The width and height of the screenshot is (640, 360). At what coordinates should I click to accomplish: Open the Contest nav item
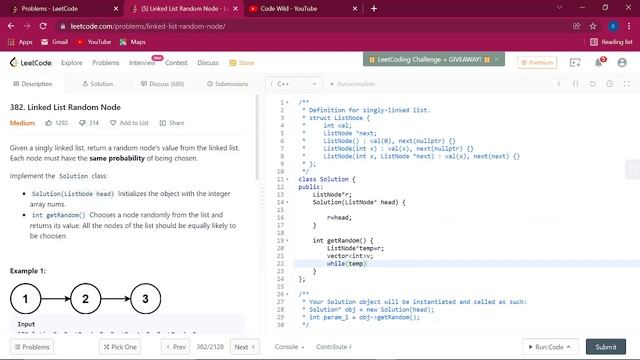pyautogui.click(x=176, y=62)
